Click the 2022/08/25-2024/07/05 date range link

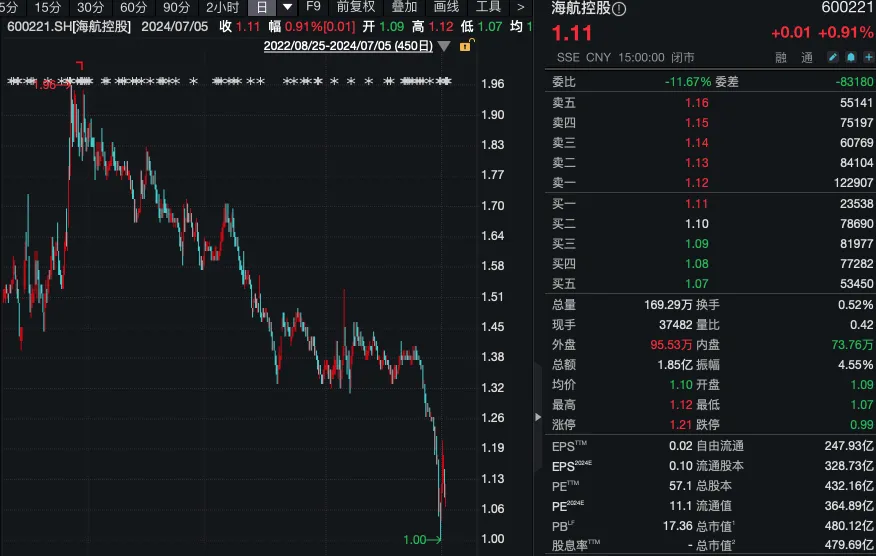(349, 46)
